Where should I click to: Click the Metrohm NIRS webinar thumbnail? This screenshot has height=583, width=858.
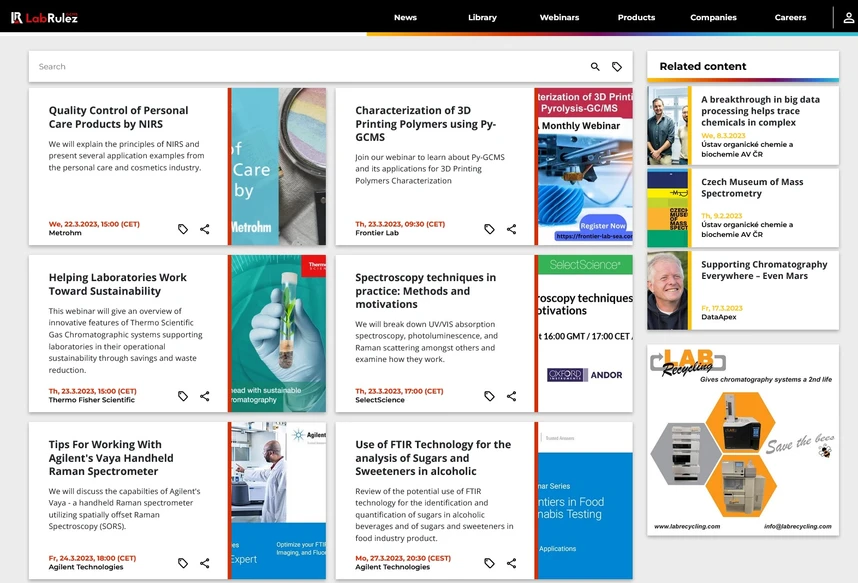(x=277, y=166)
